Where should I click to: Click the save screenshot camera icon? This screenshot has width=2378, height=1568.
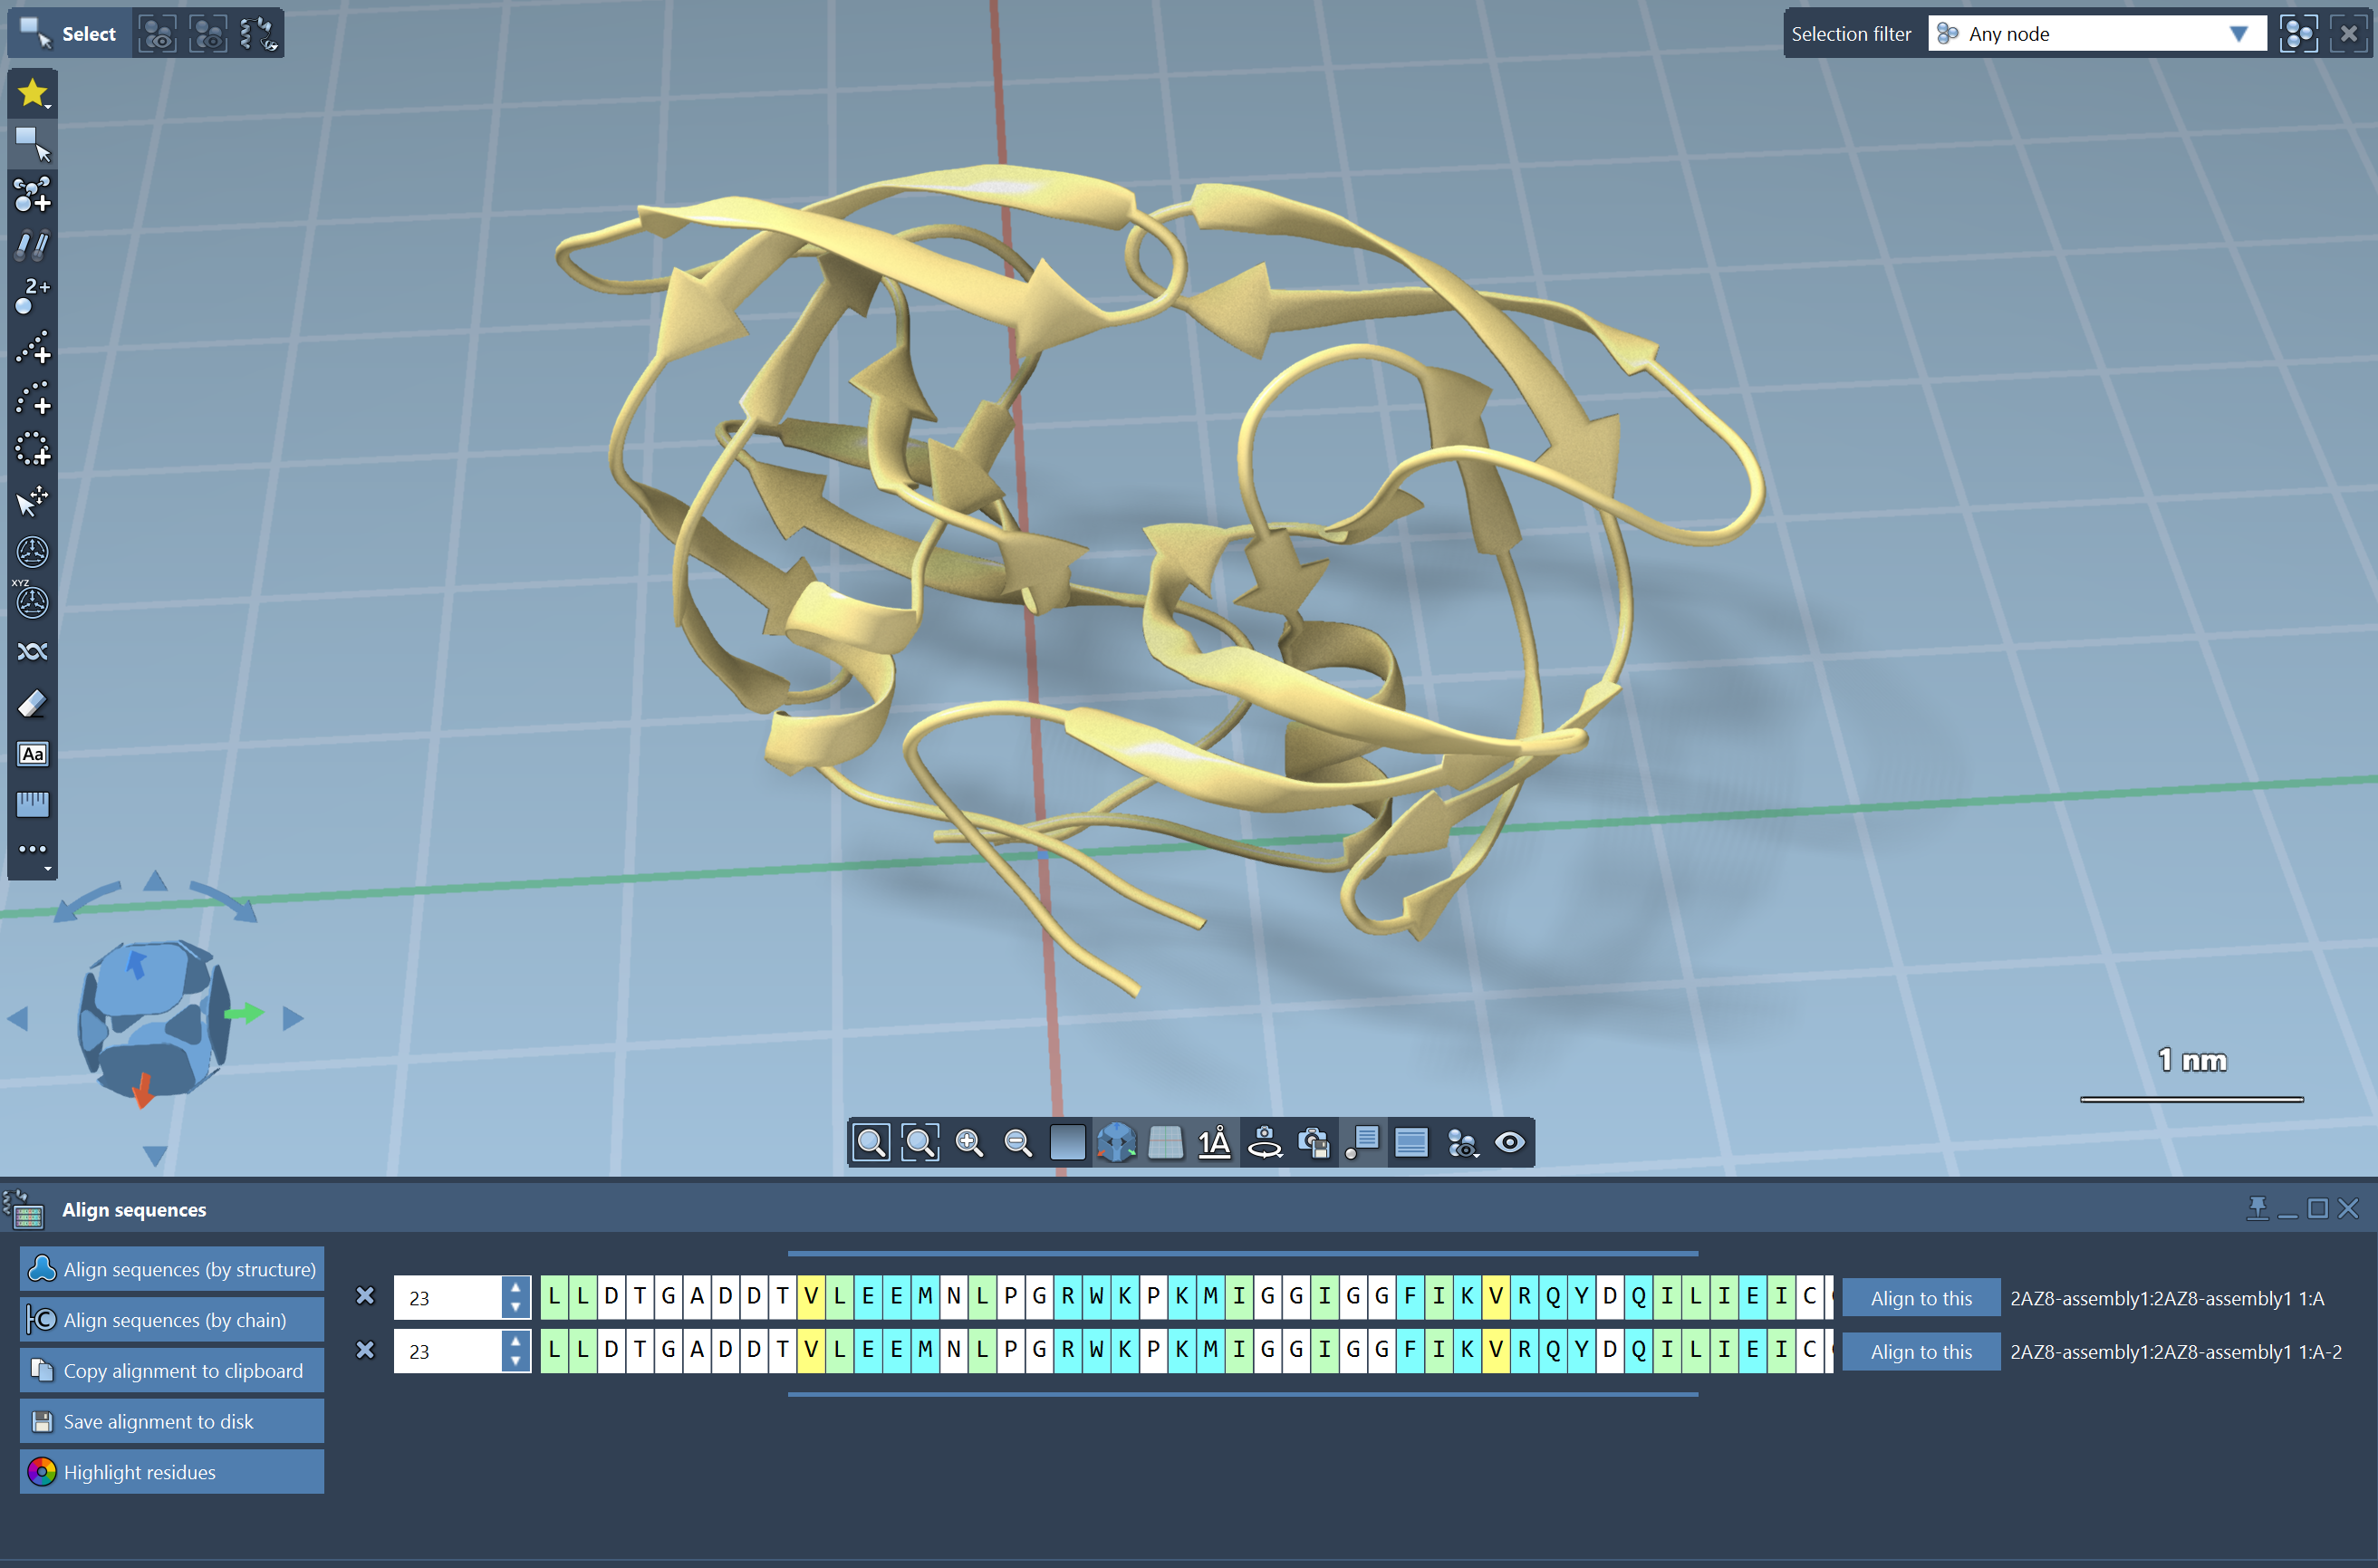1314,1143
